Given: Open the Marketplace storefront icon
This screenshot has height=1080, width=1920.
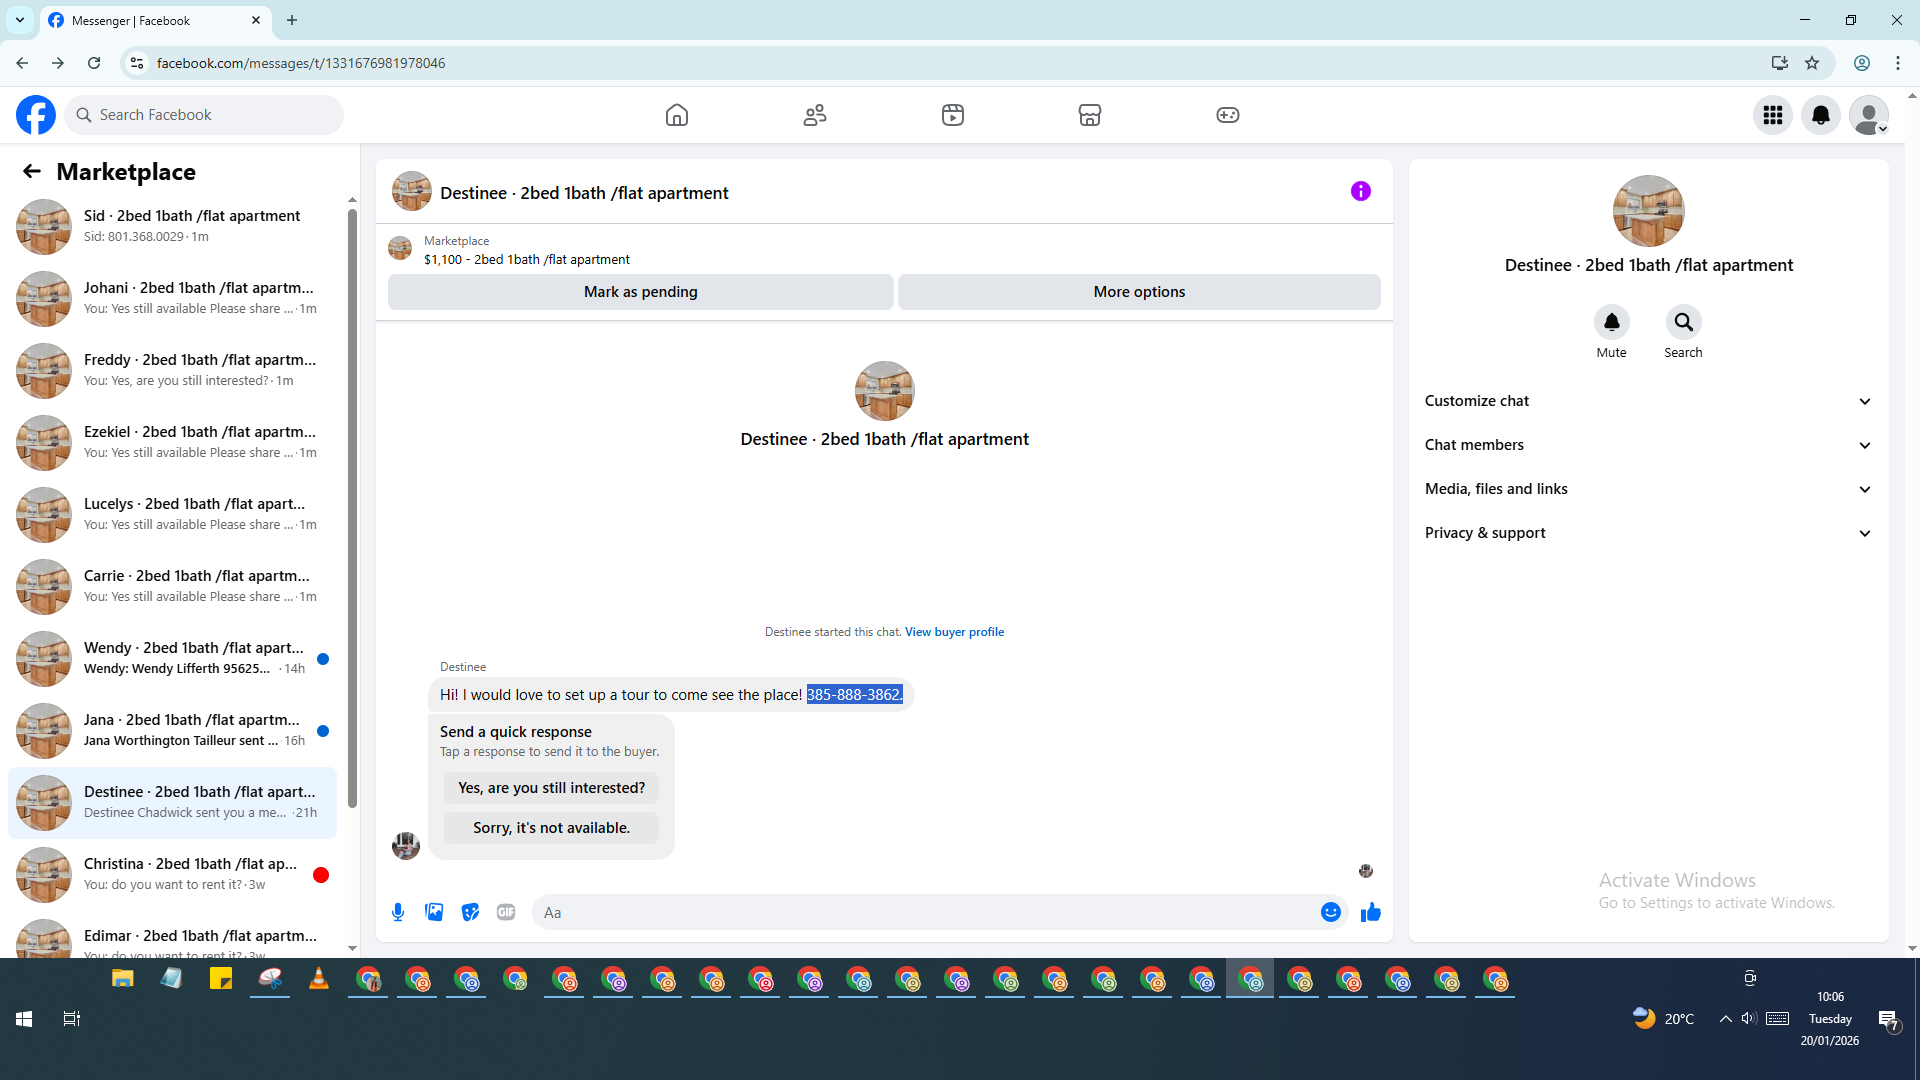Looking at the screenshot, I should click(x=1090, y=115).
